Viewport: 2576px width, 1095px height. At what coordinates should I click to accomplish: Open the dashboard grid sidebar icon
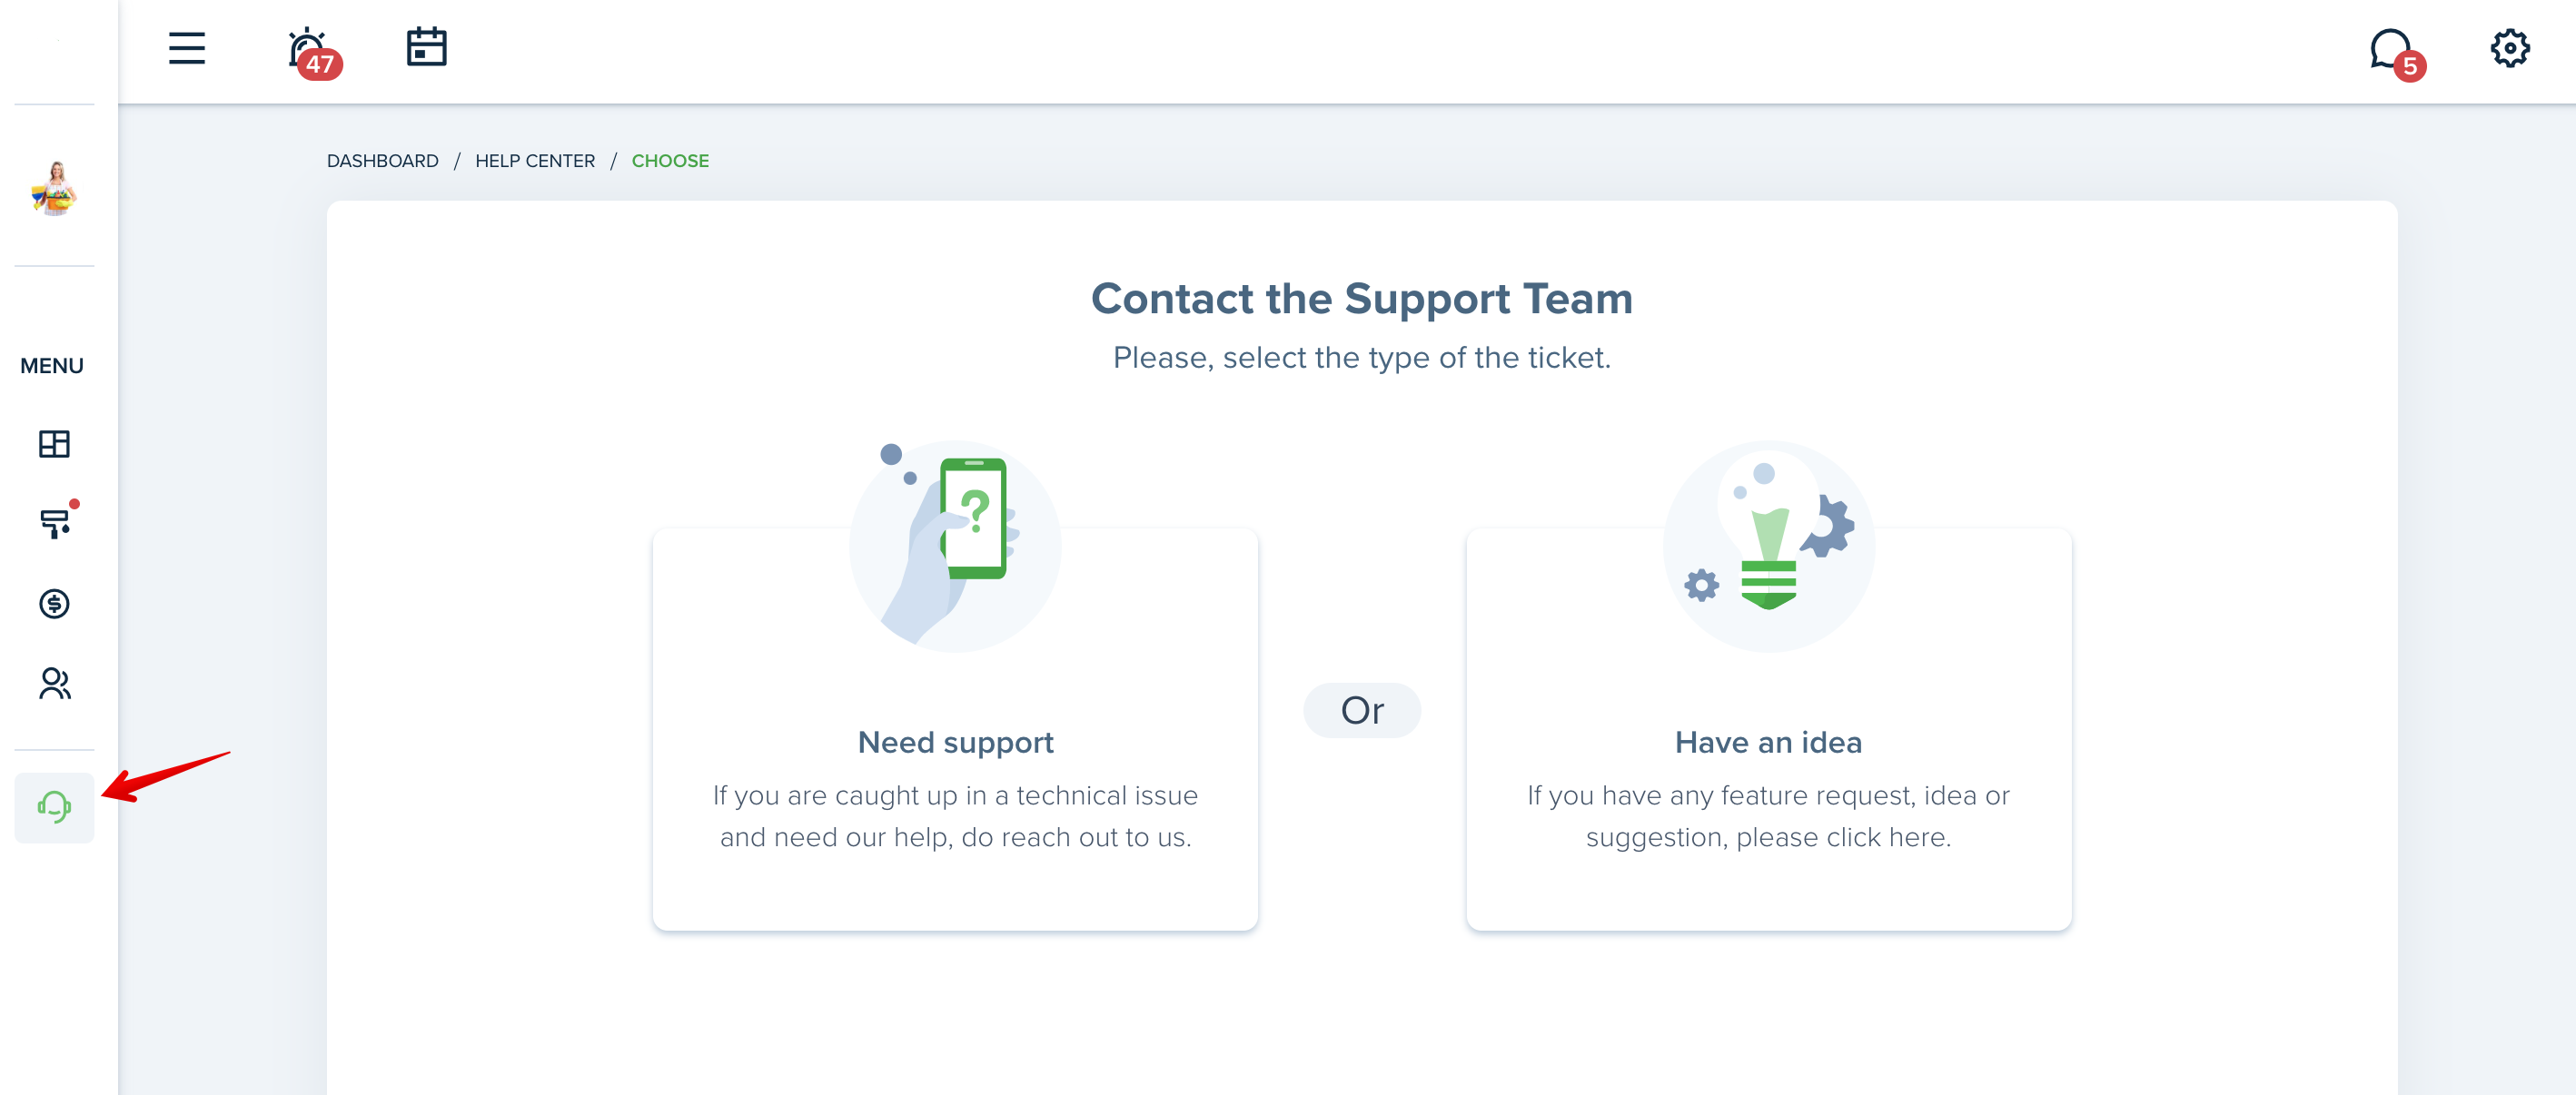(54, 444)
